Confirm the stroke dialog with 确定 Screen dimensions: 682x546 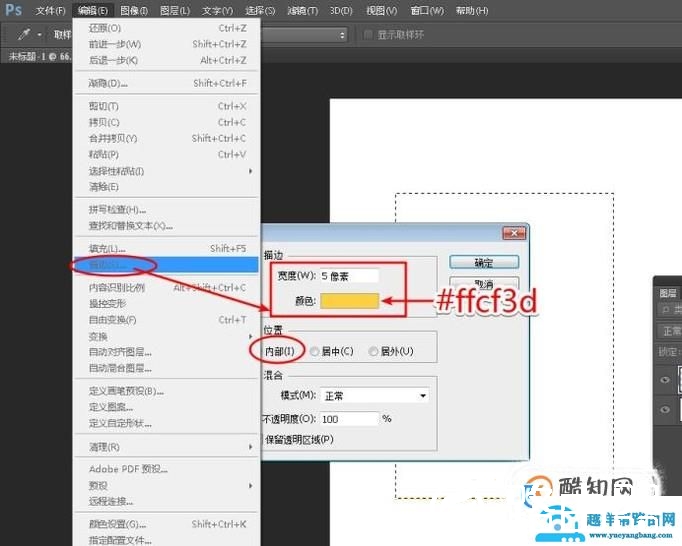[x=484, y=262]
